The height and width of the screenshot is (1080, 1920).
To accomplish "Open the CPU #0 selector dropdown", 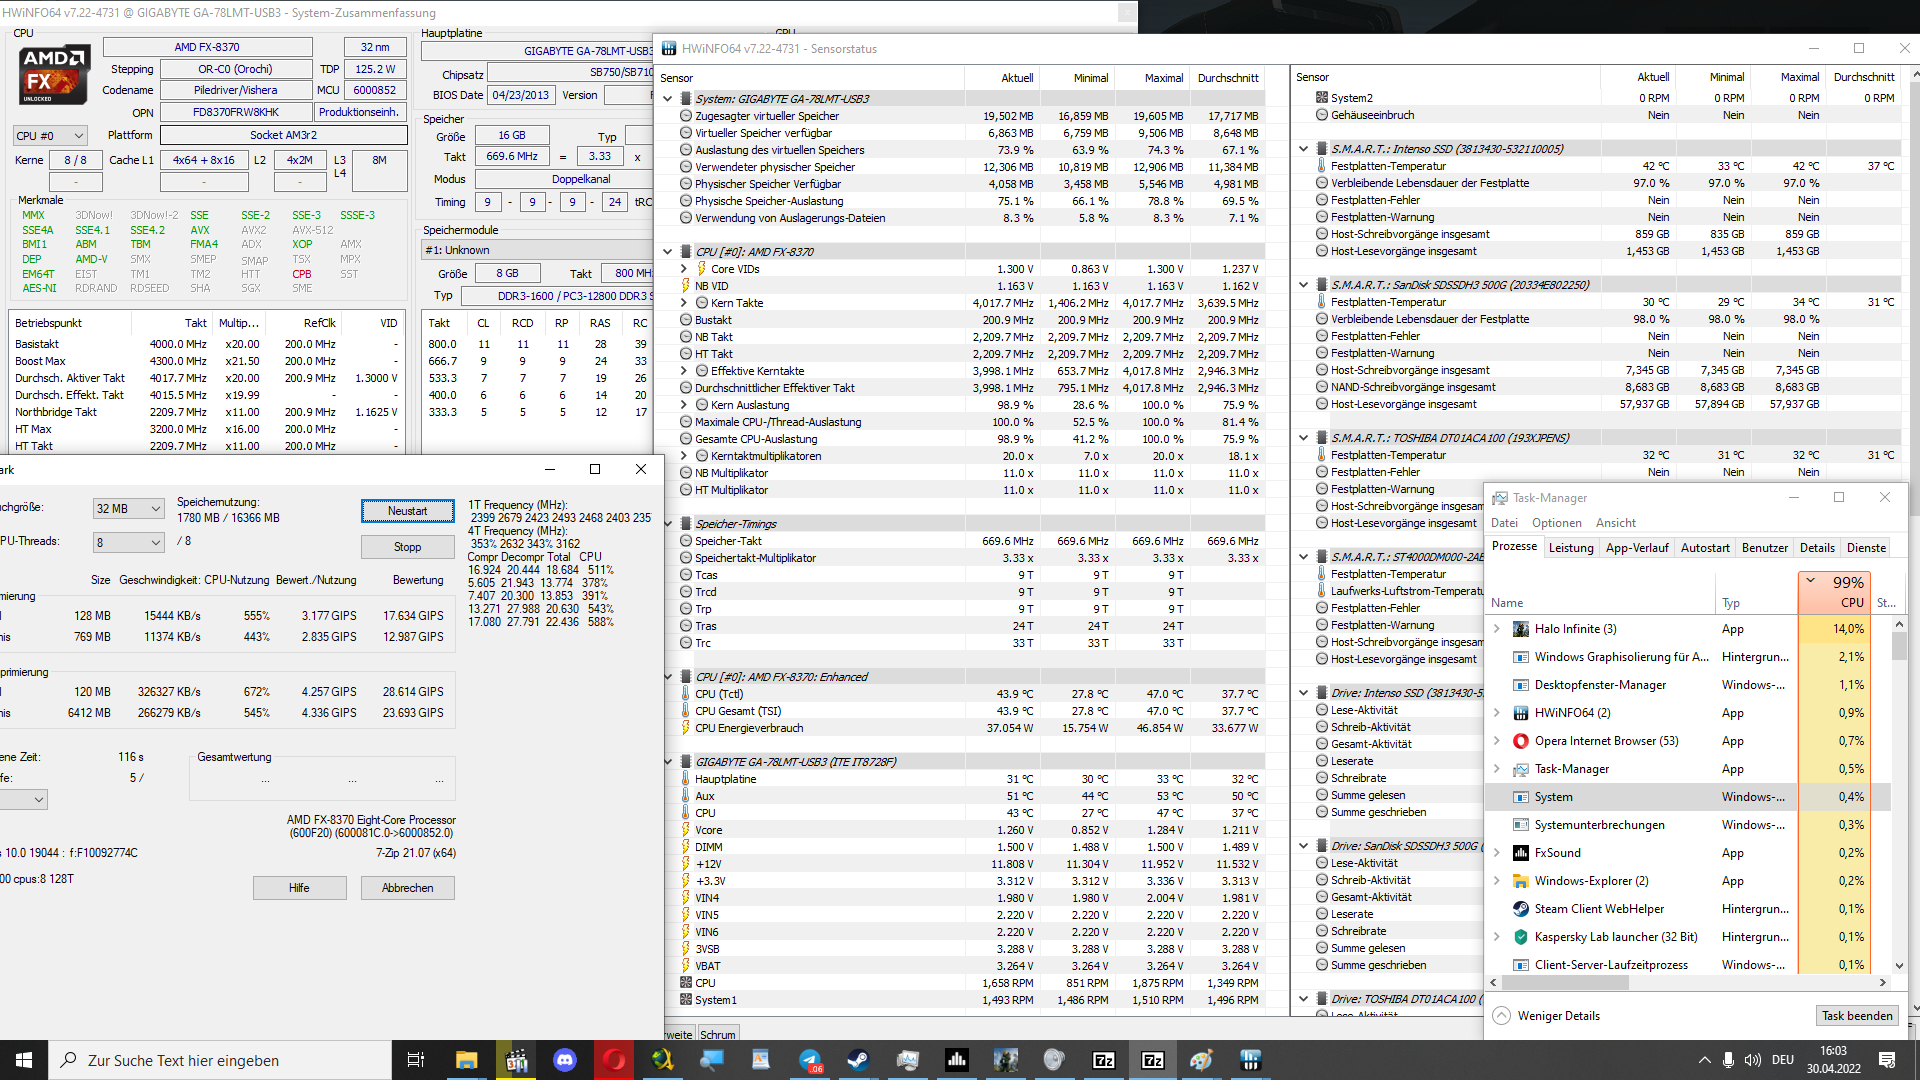I will tap(50, 136).
